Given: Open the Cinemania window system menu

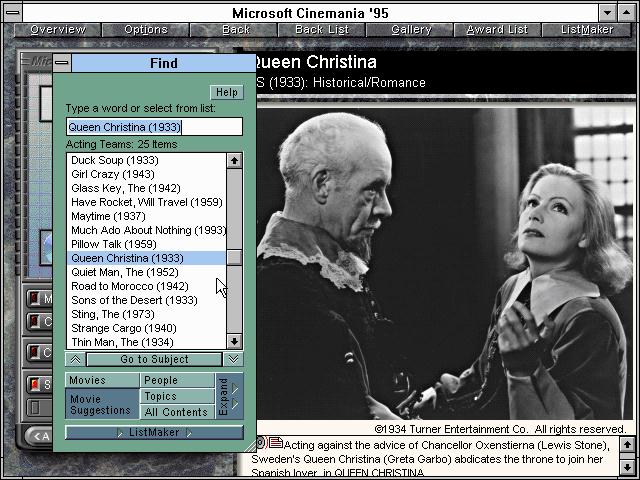Looking at the screenshot, I should point(13,12).
